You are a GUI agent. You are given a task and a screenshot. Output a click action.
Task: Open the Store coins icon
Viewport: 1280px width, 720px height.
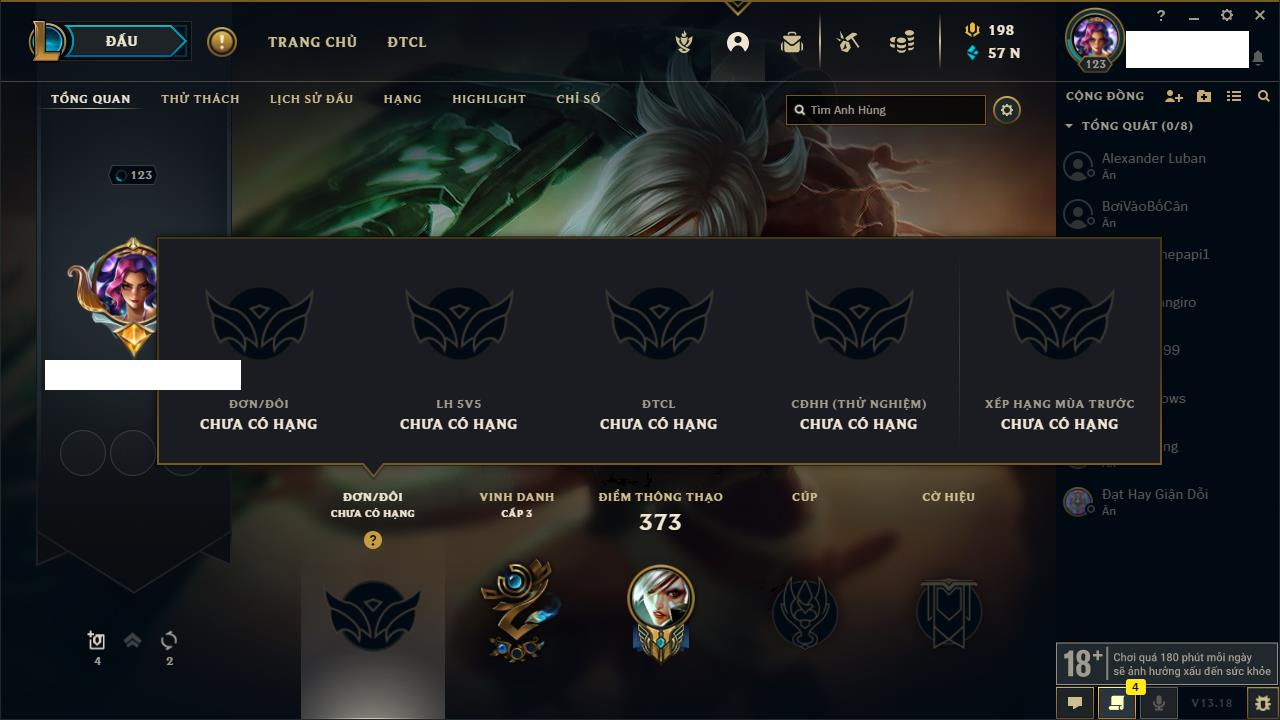coord(902,42)
